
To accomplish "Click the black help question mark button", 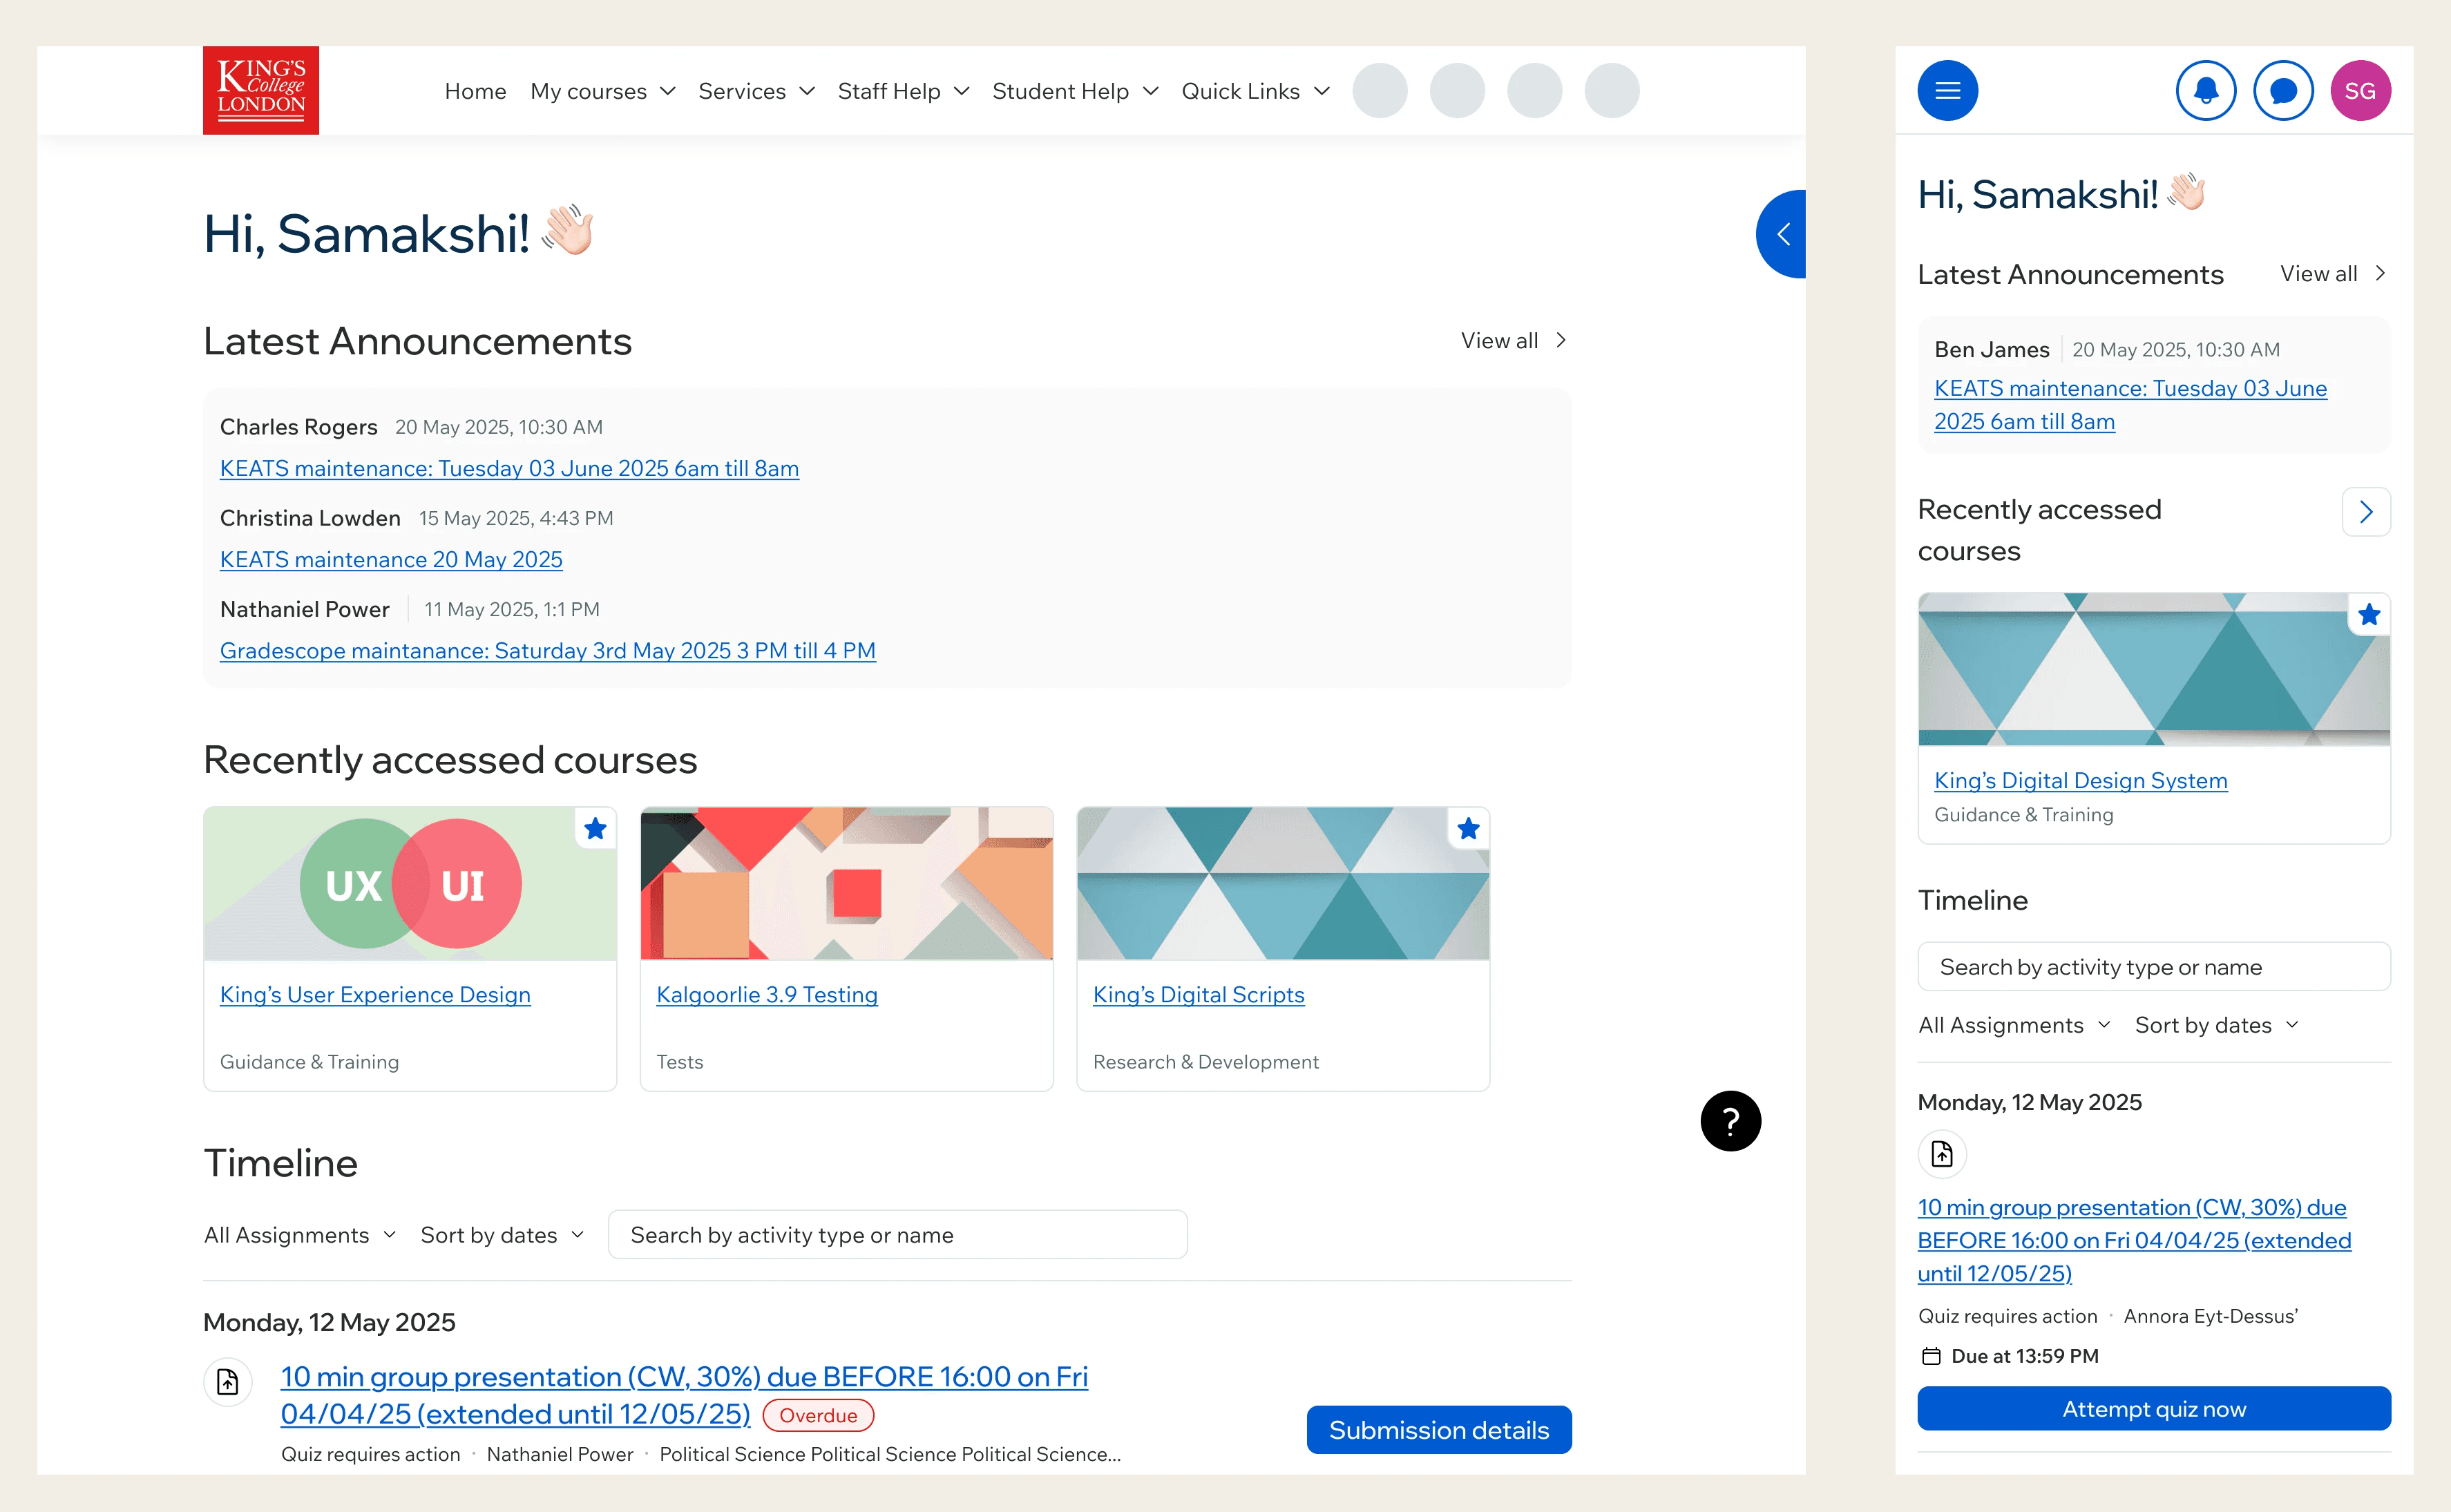I will click(x=1730, y=1121).
